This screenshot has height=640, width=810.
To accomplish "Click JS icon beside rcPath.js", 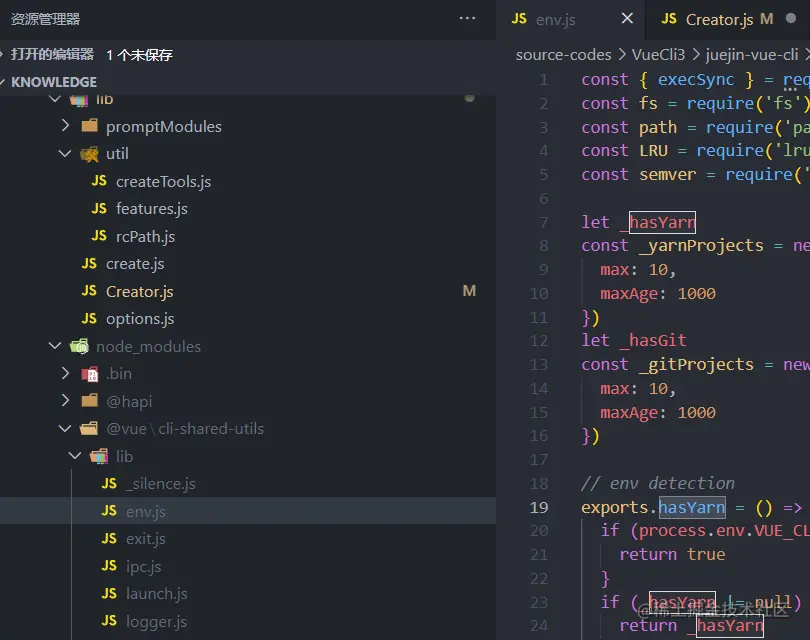I will 99,236.
